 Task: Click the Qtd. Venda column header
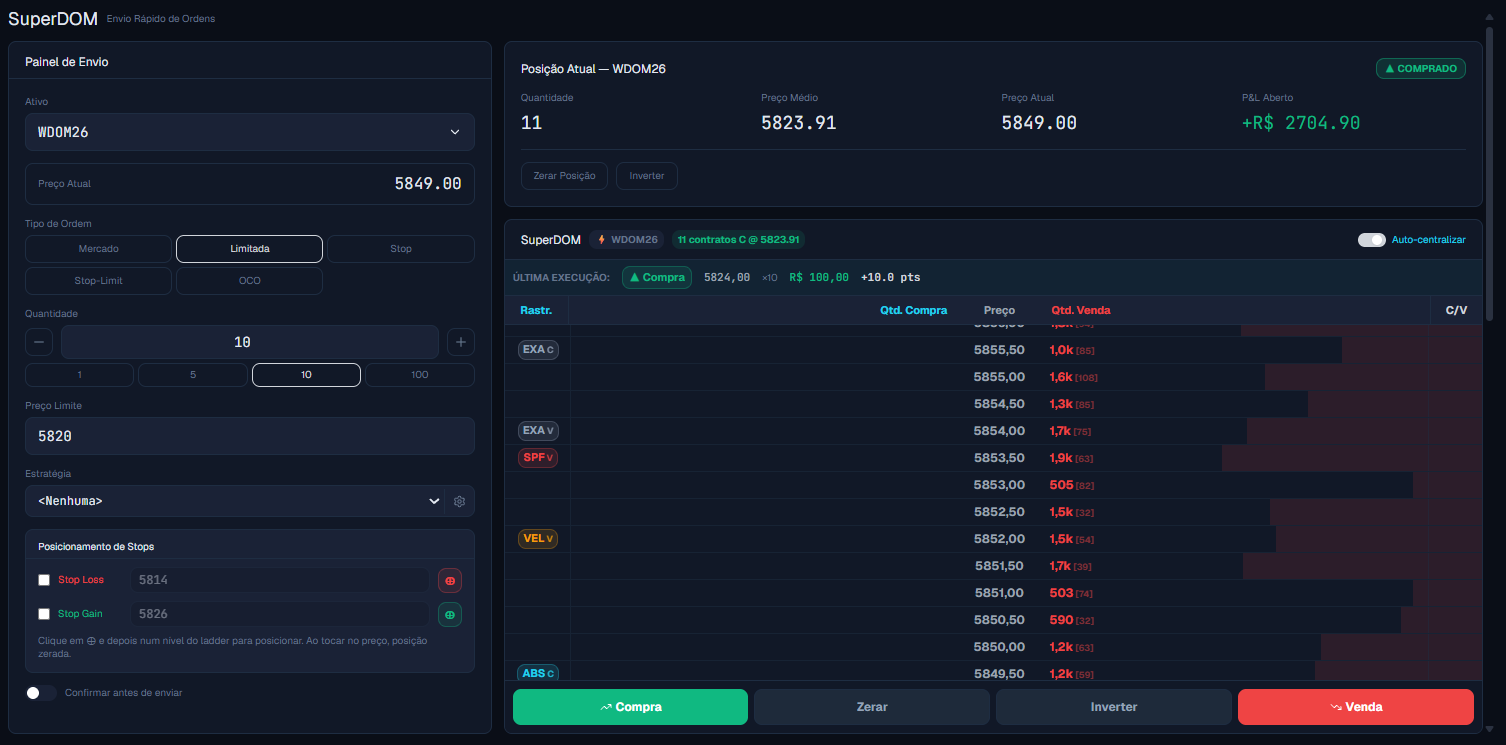pyautogui.click(x=1080, y=310)
